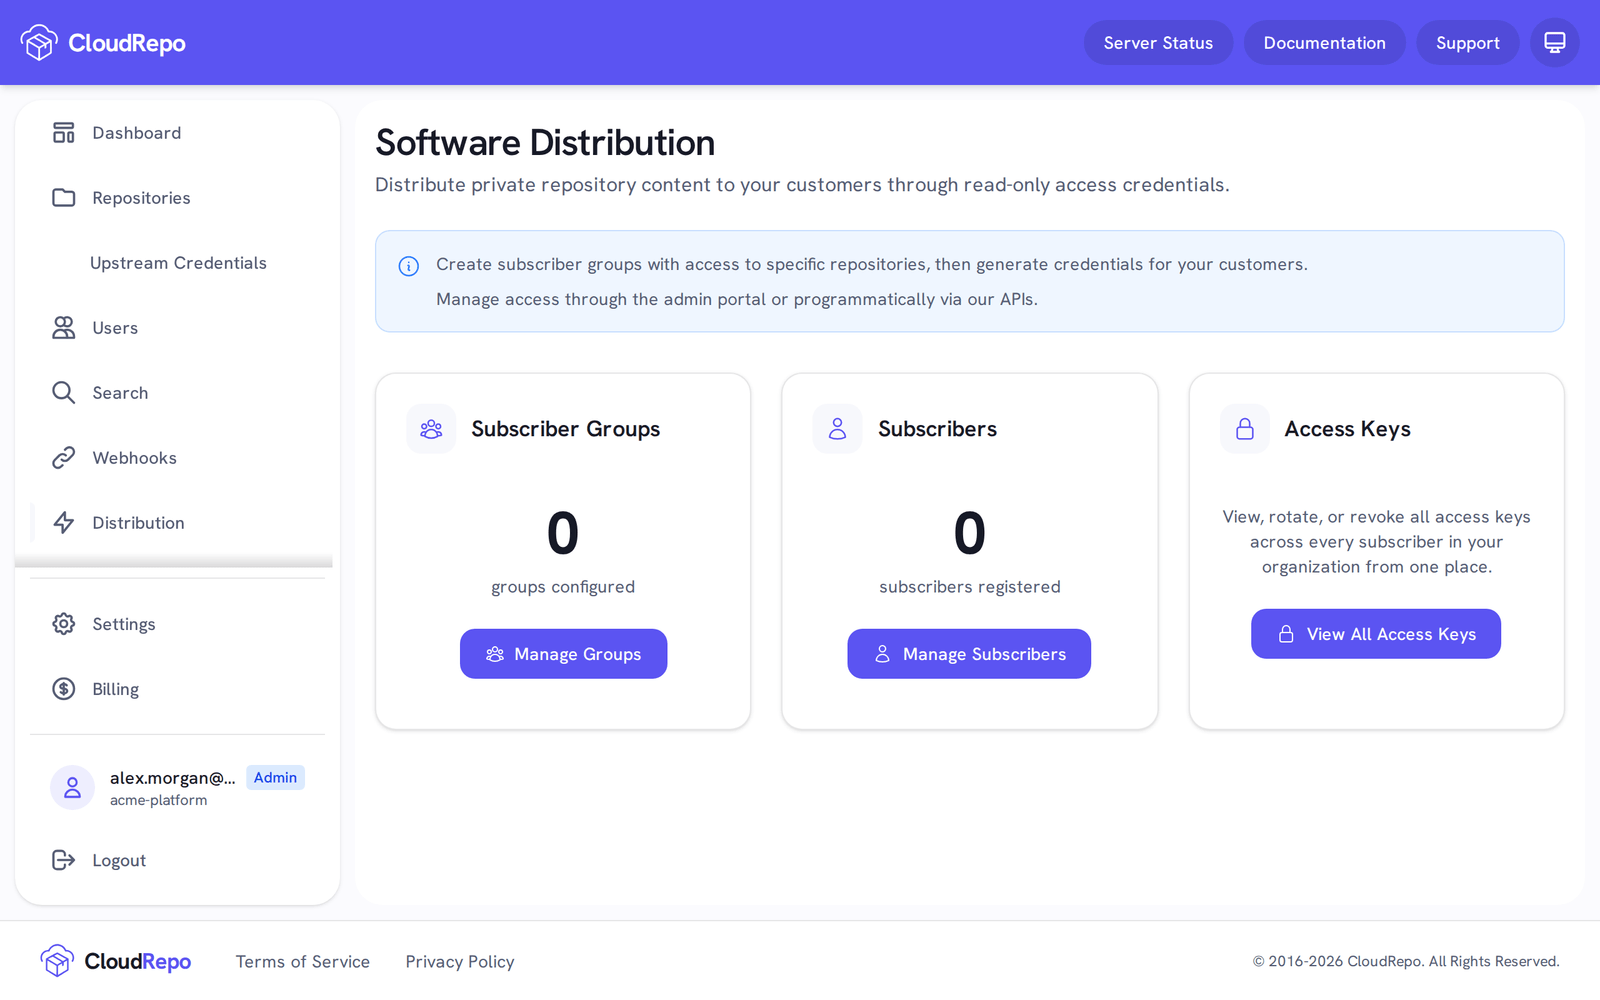Click the Logout arrow icon
The image size is (1600, 1000).
point(64,860)
